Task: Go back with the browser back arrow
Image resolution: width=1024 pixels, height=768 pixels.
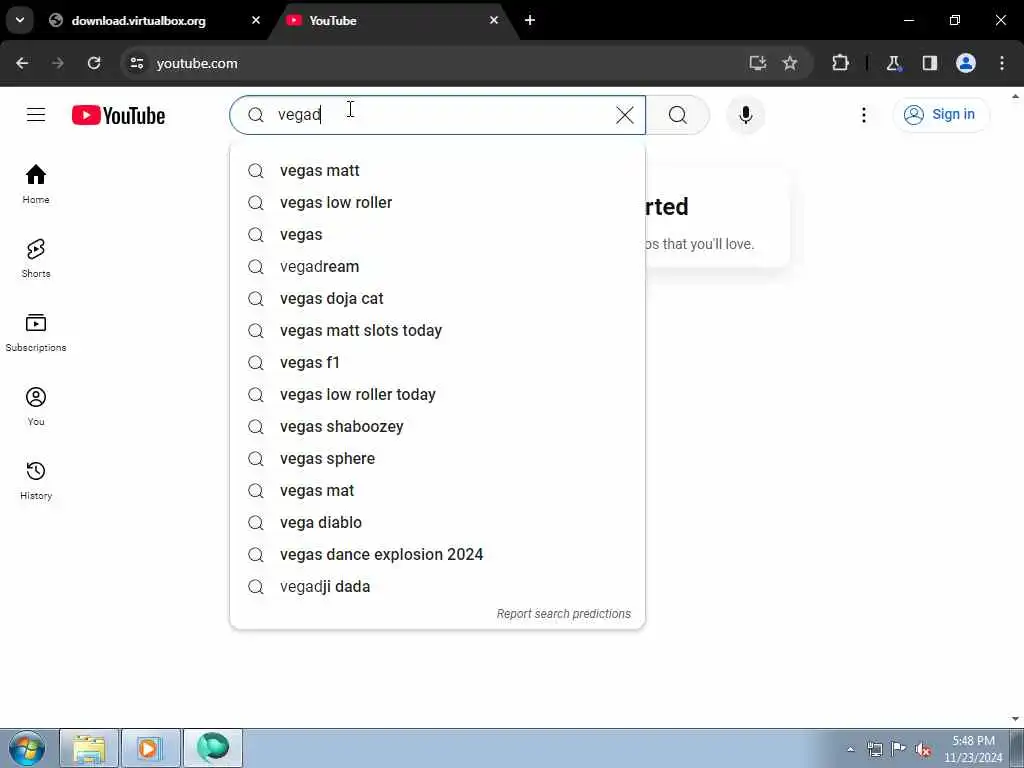Action: tap(22, 63)
